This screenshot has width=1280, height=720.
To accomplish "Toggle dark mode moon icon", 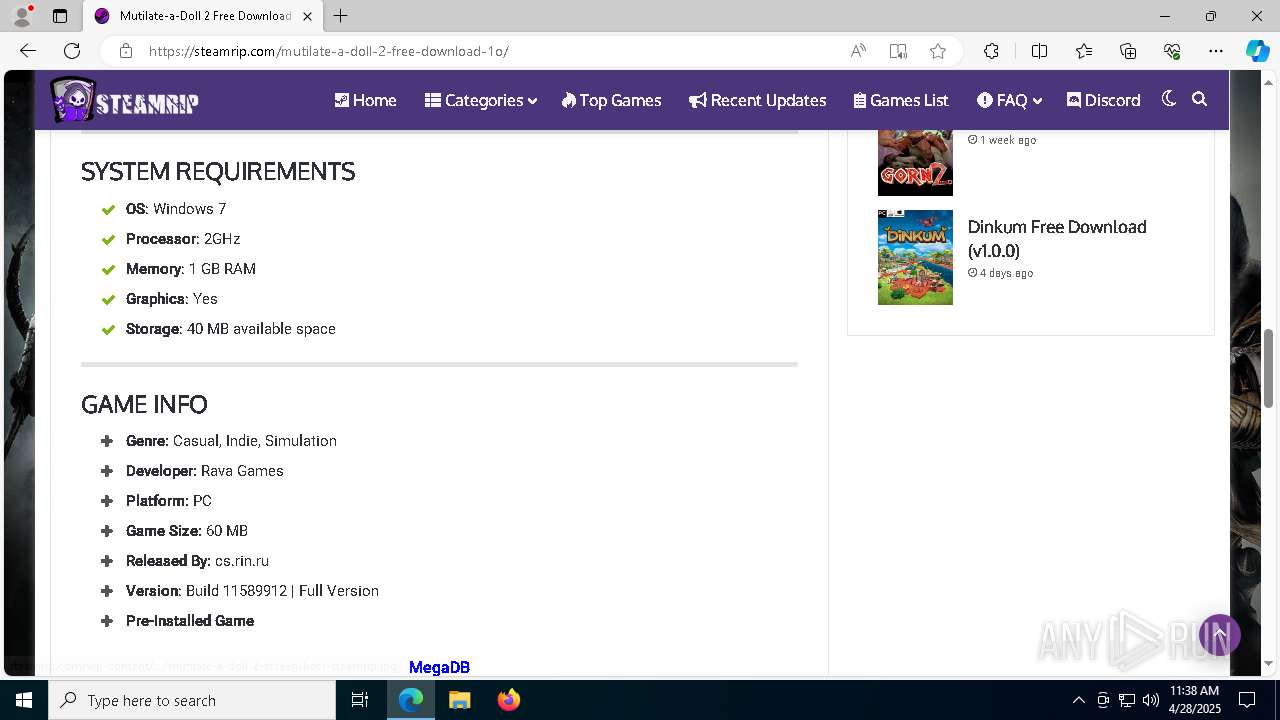I will [1168, 99].
